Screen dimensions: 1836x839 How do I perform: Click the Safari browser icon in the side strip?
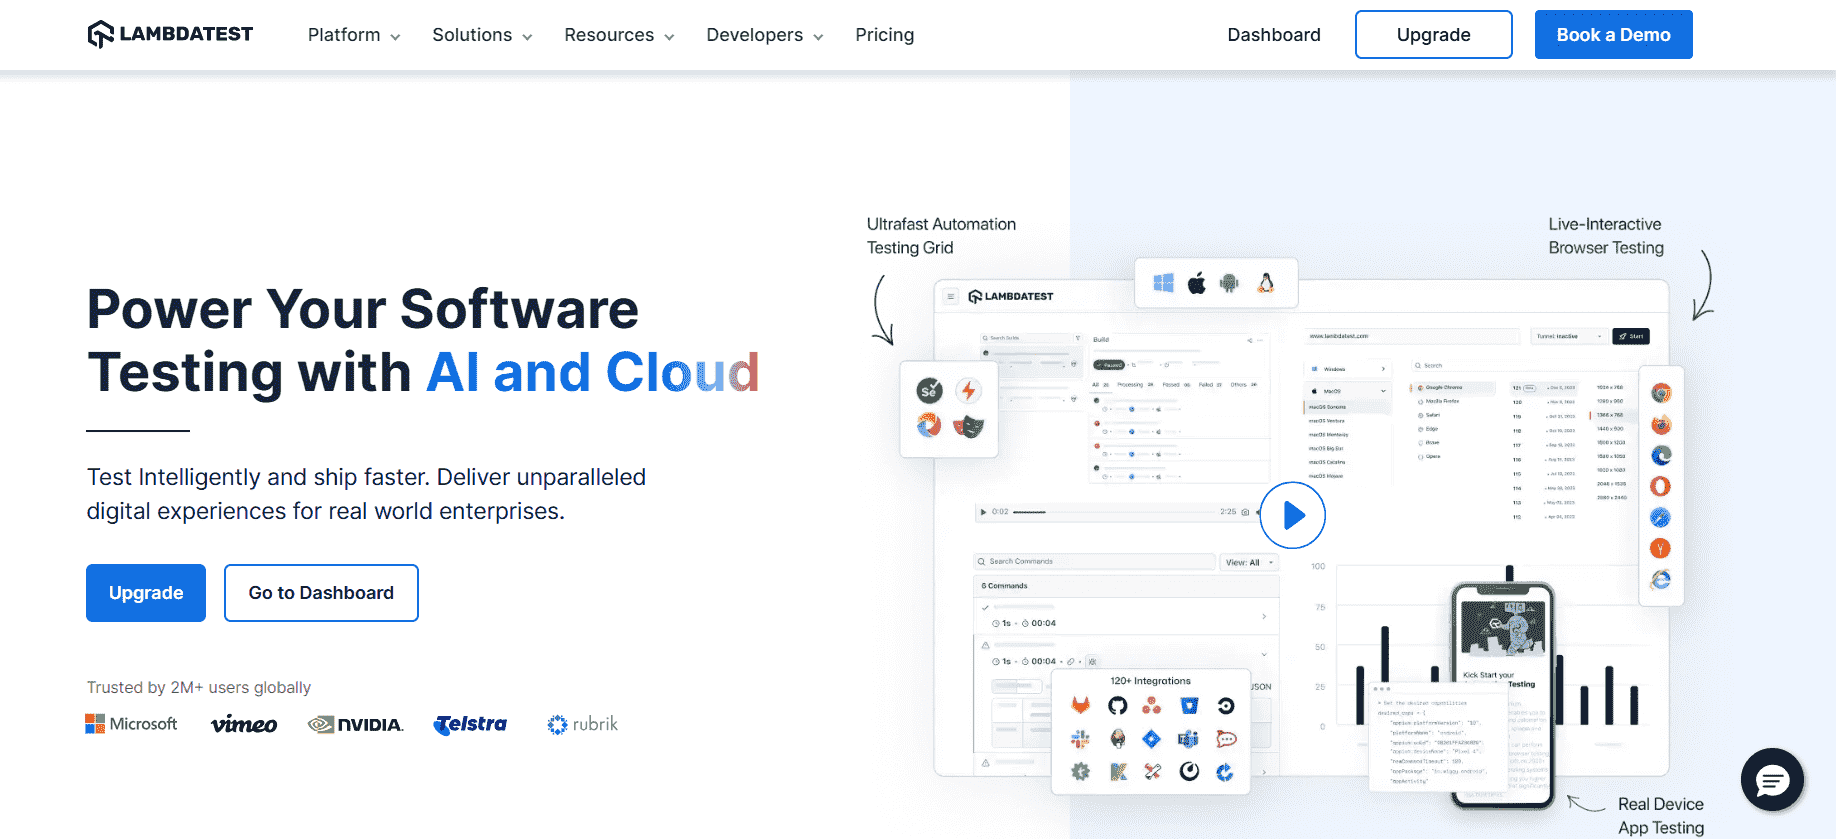point(1661,517)
